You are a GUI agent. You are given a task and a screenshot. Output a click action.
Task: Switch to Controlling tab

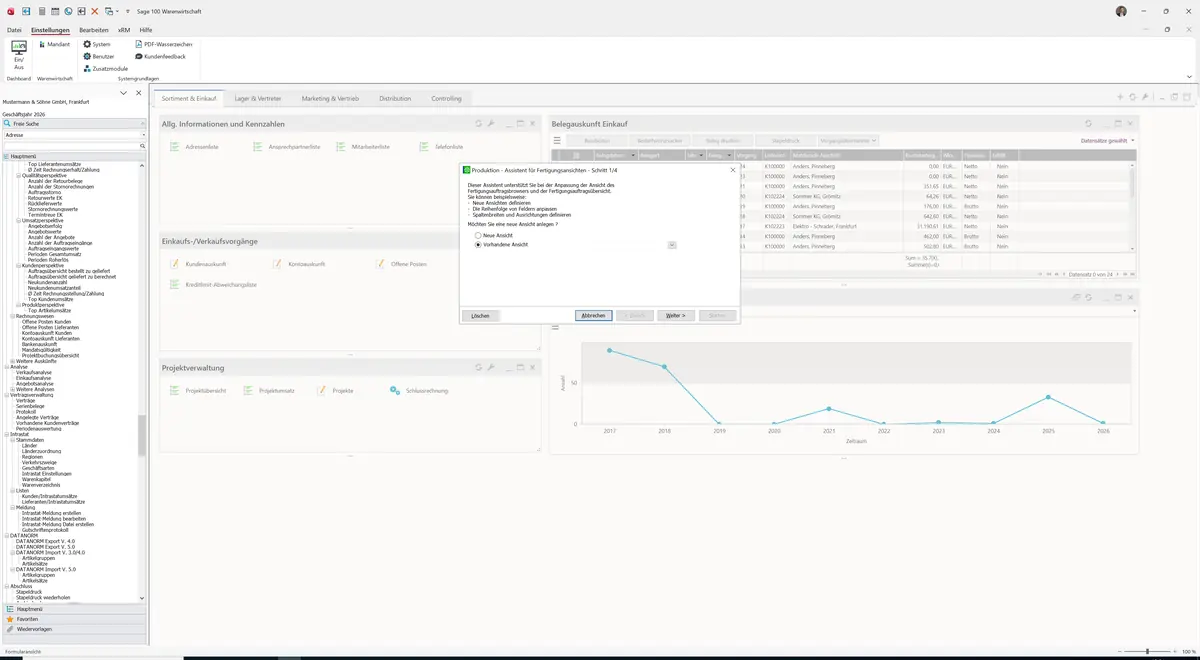coord(447,99)
